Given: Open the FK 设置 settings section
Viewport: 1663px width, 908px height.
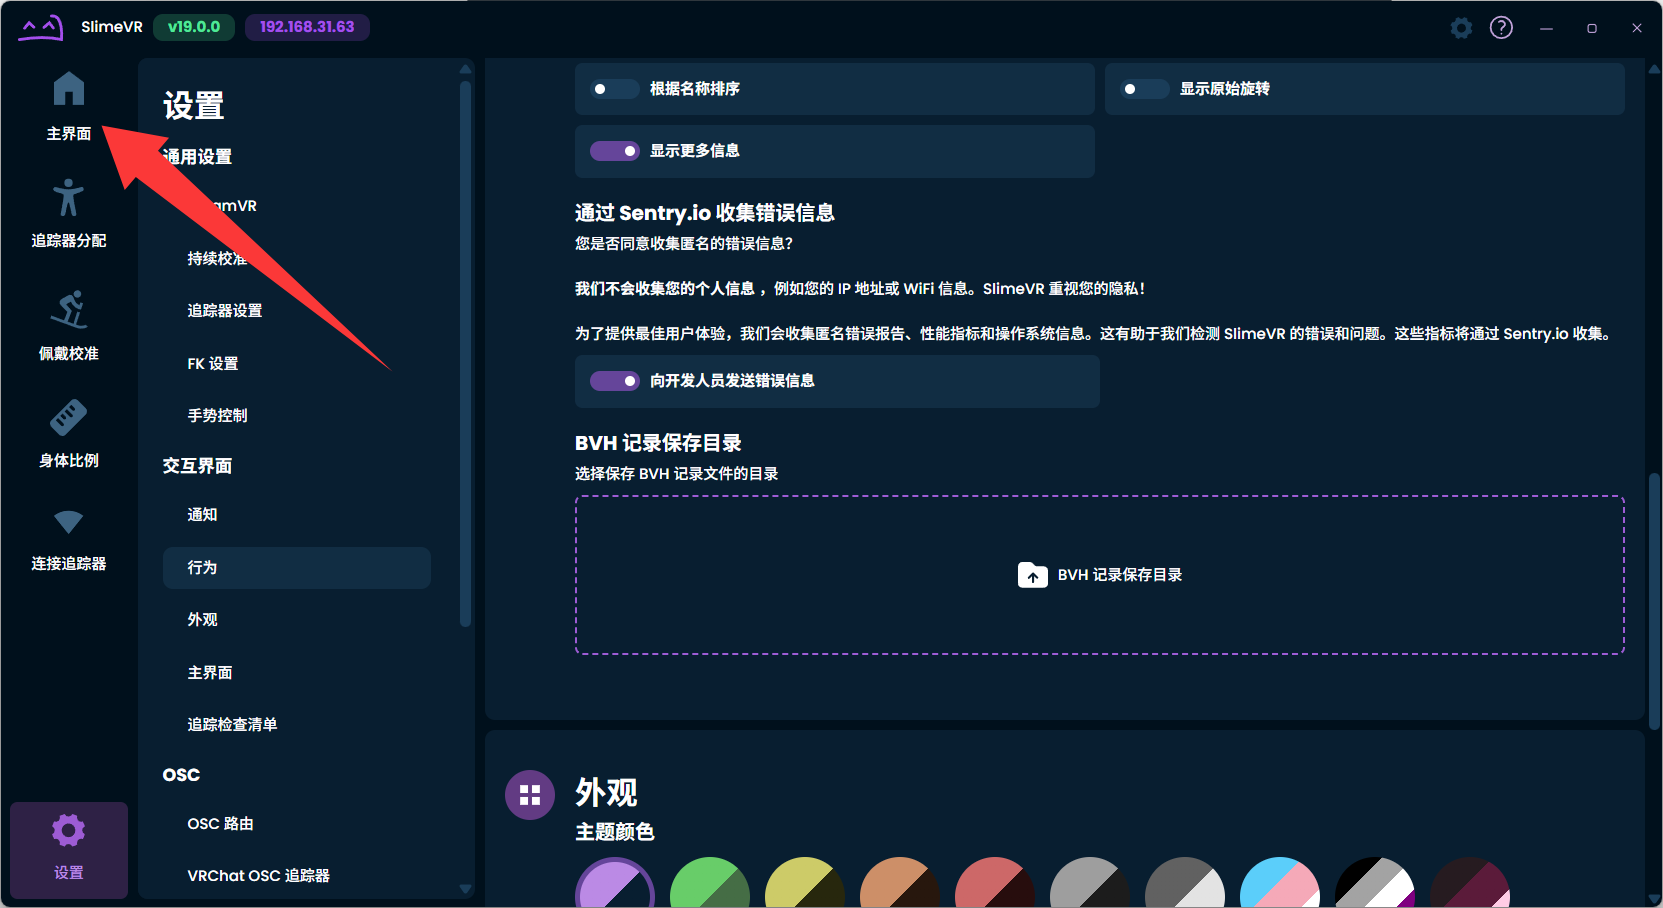Looking at the screenshot, I should pos(297,364).
